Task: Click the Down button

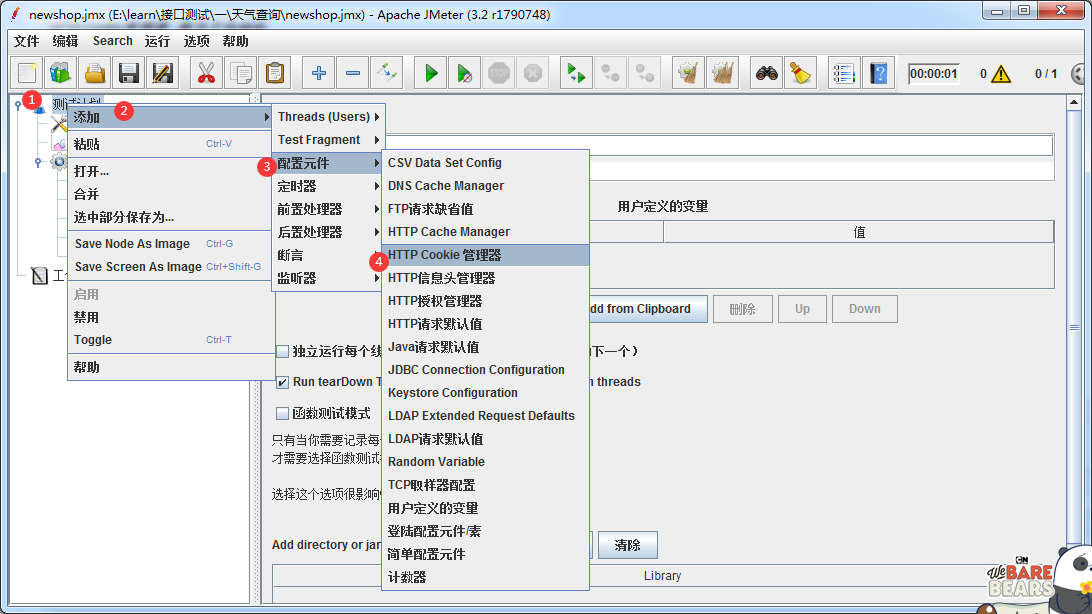Action: tap(864, 309)
